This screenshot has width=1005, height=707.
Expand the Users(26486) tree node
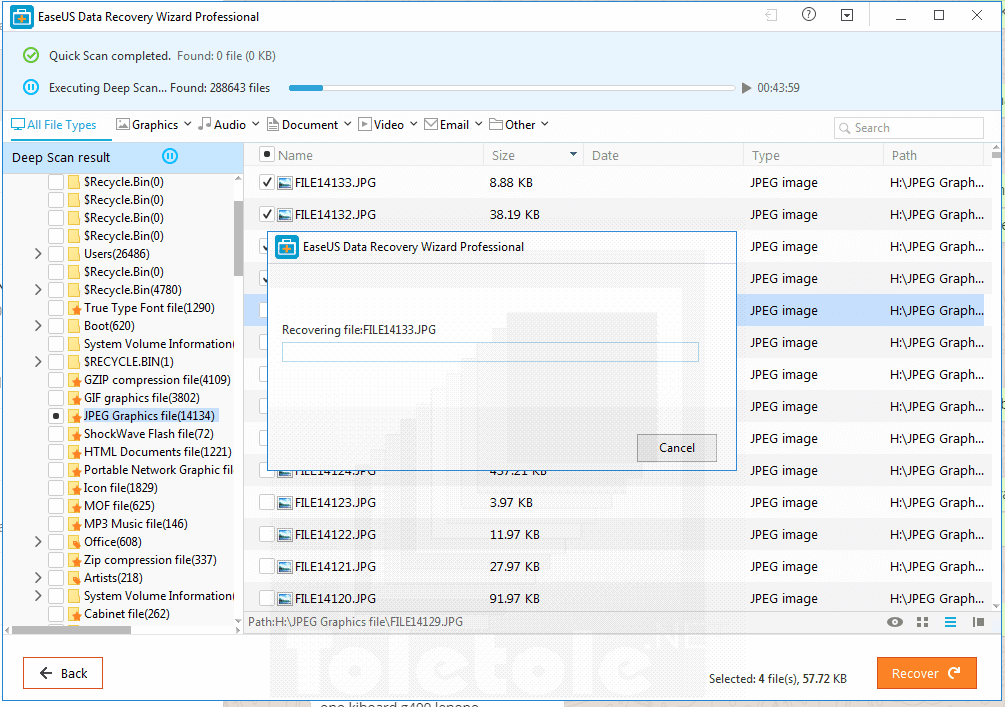click(38, 254)
